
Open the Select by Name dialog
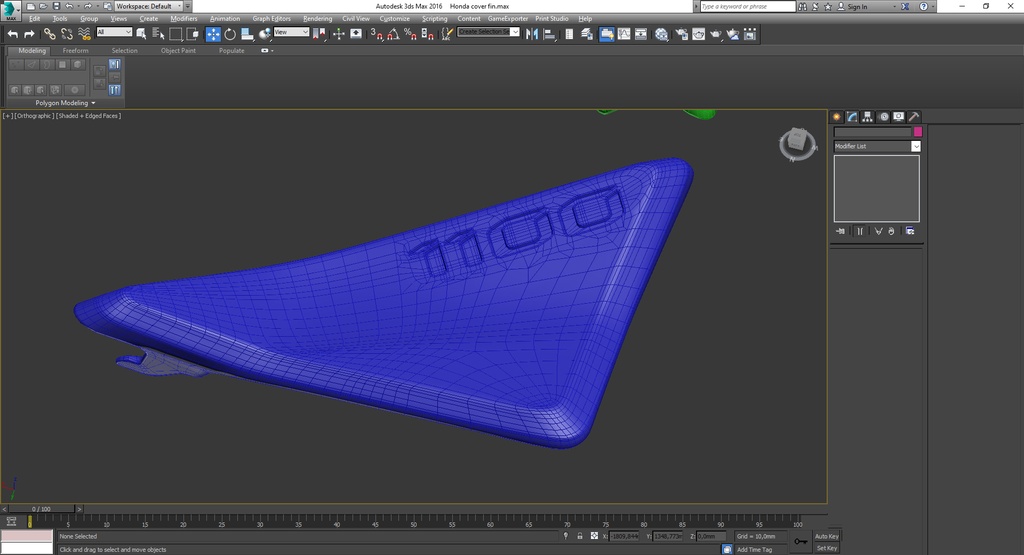click(x=158, y=34)
